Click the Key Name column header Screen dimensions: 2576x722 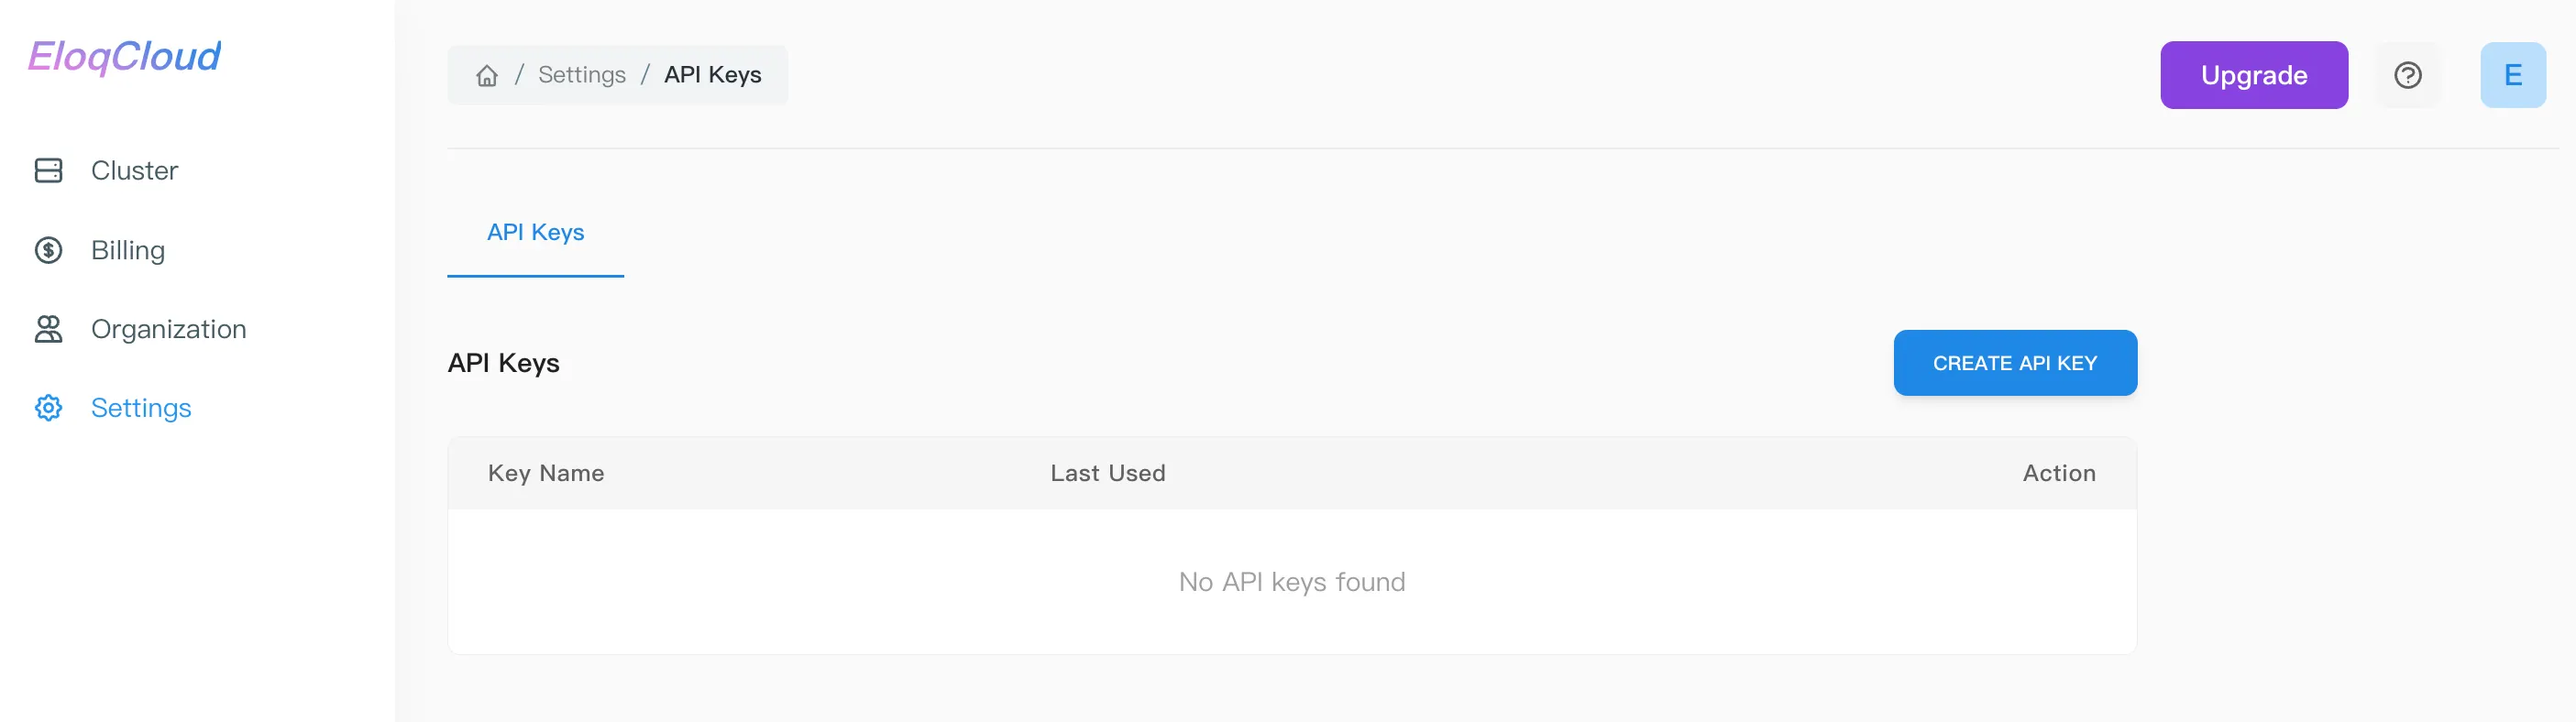547,473
